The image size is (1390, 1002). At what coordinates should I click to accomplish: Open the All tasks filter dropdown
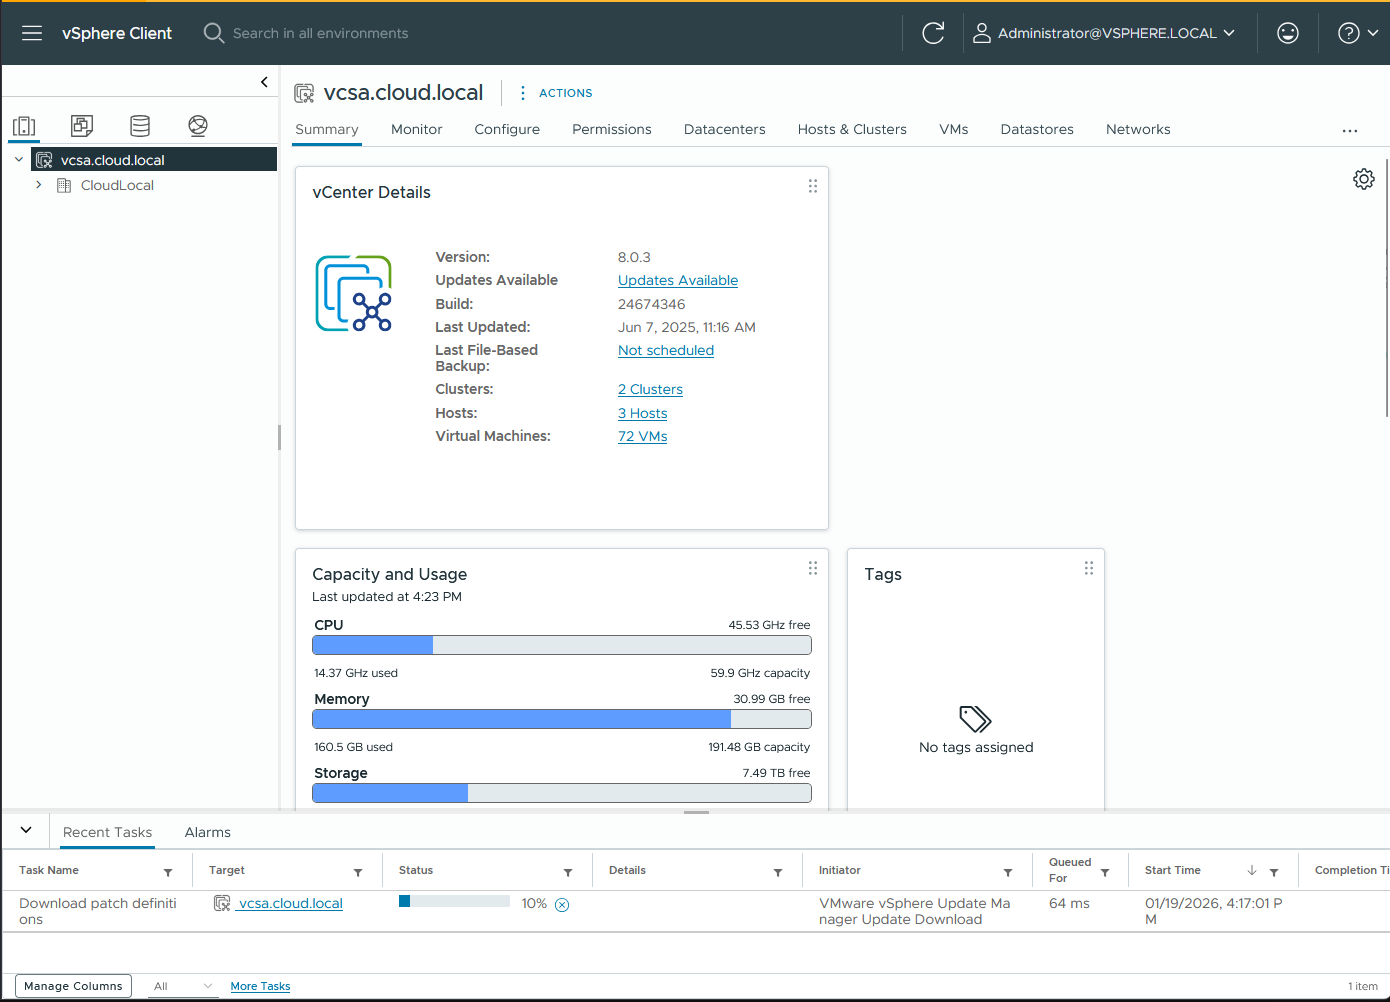pyautogui.click(x=183, y=986)
